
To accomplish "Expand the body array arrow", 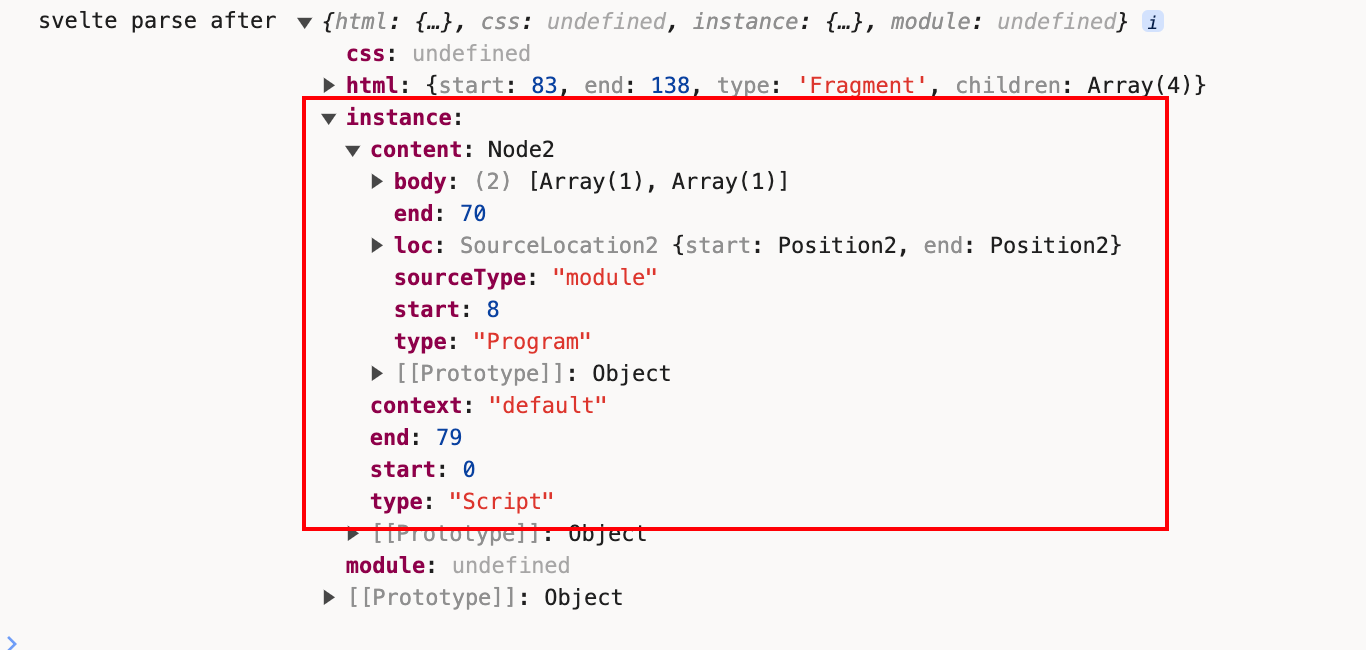I will coord(377,182).
